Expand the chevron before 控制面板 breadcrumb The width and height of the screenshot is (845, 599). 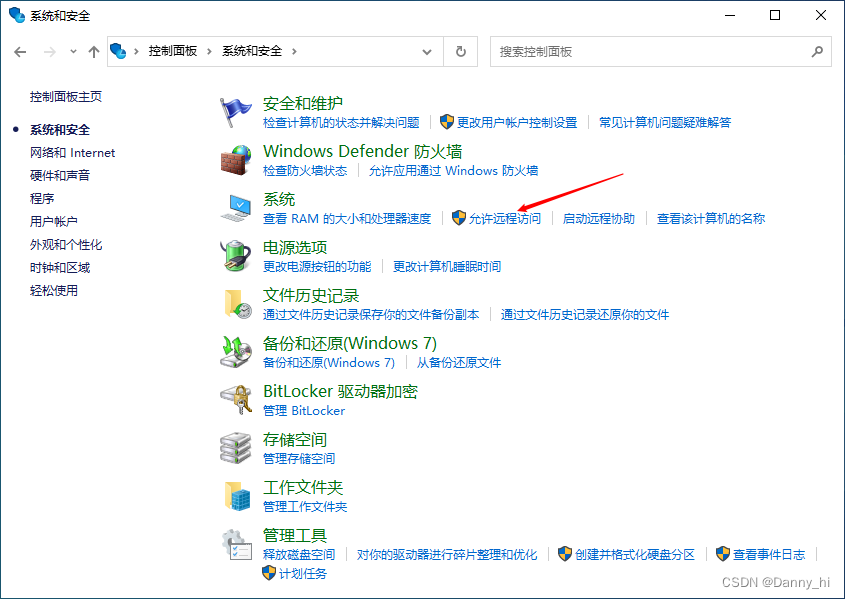(x=136, y=51)
